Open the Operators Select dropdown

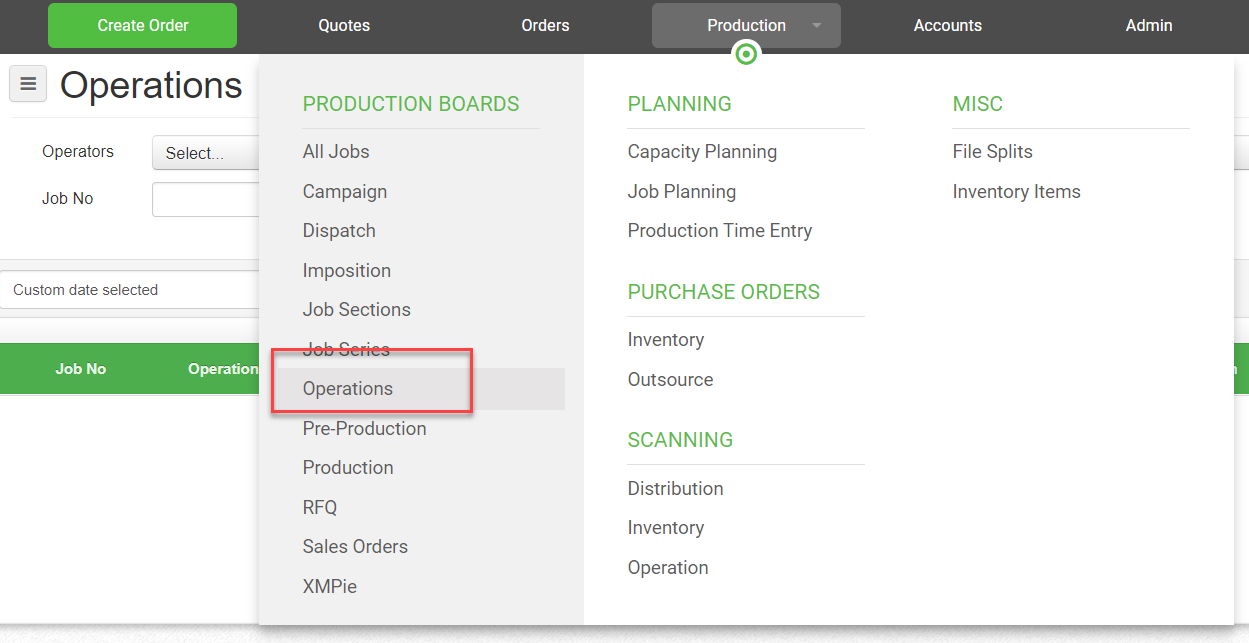(205, 153)
